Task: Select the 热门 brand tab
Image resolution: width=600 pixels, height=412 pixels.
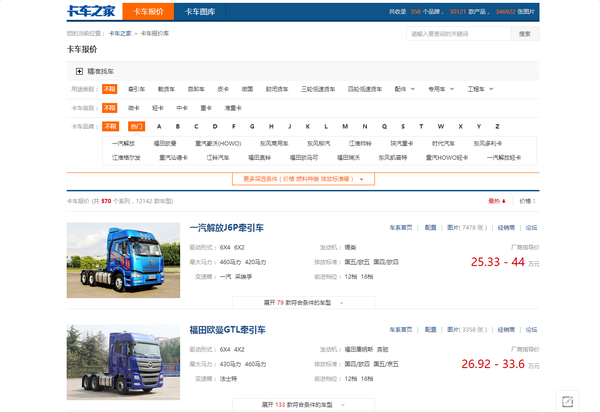Action: point(136,126)
